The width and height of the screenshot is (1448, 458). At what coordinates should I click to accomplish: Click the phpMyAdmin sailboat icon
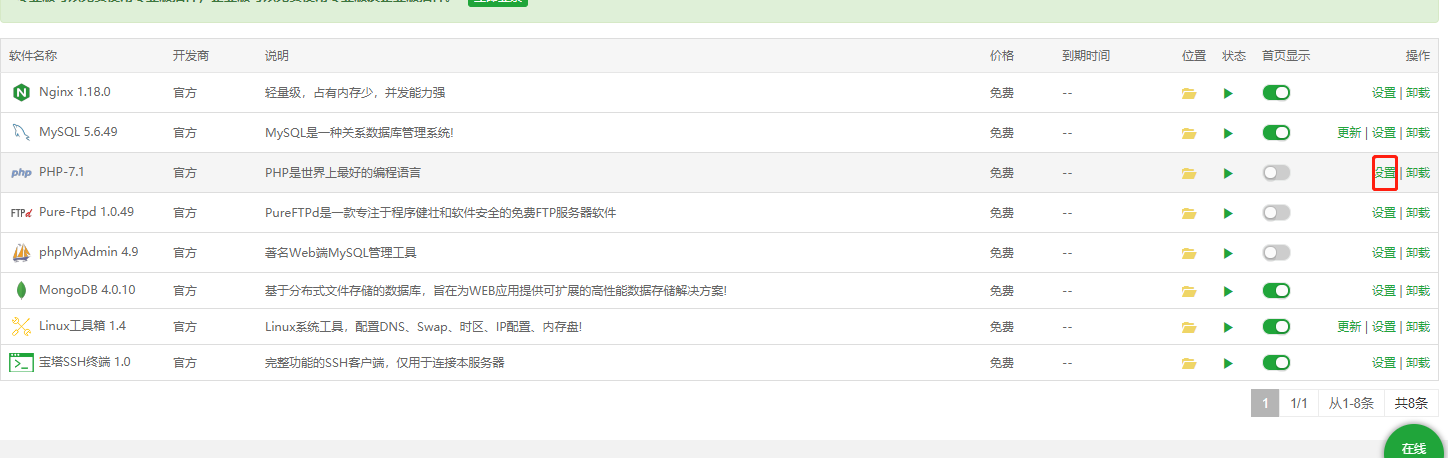[21, 252]
